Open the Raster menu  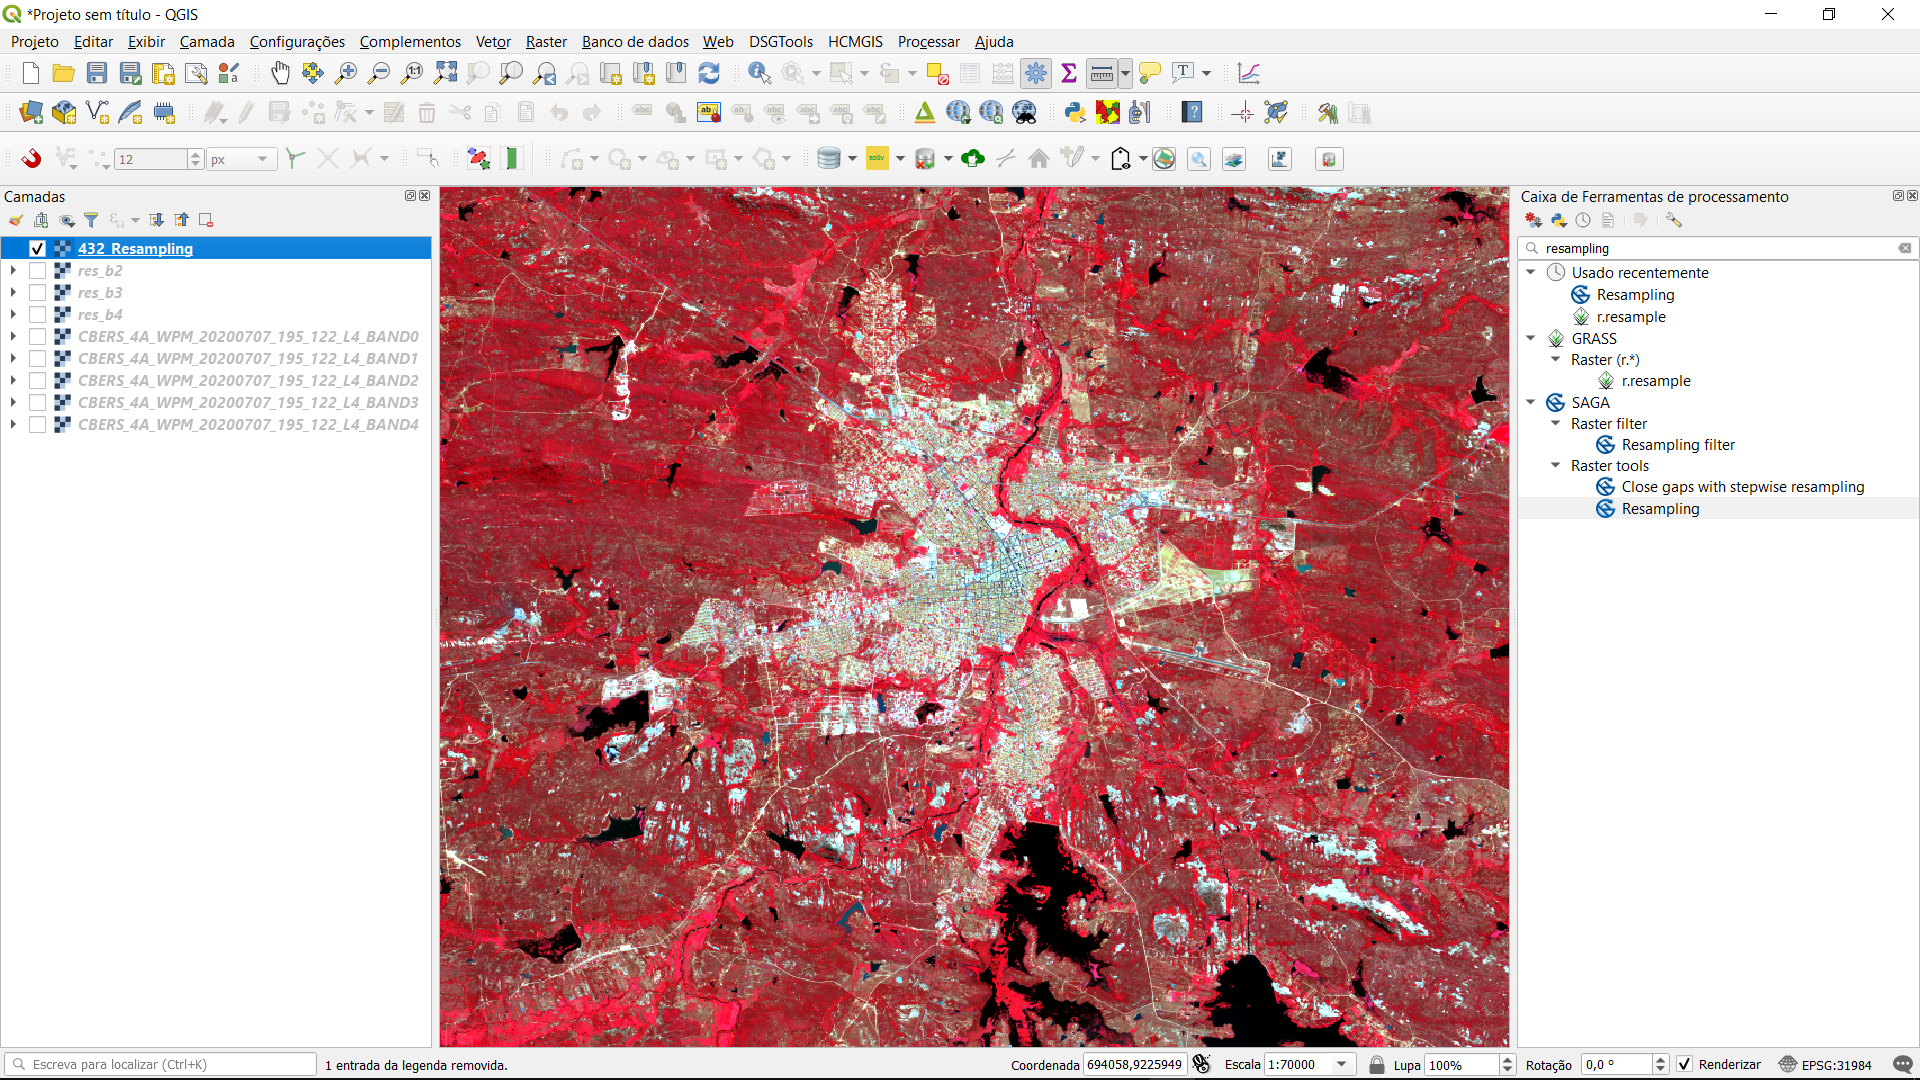(x=546, y=41)
